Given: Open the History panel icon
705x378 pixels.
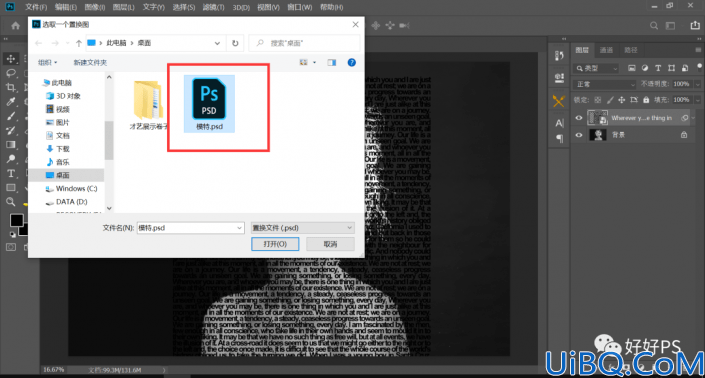Looking at the screenshot, I should click(x=559, y=56).
